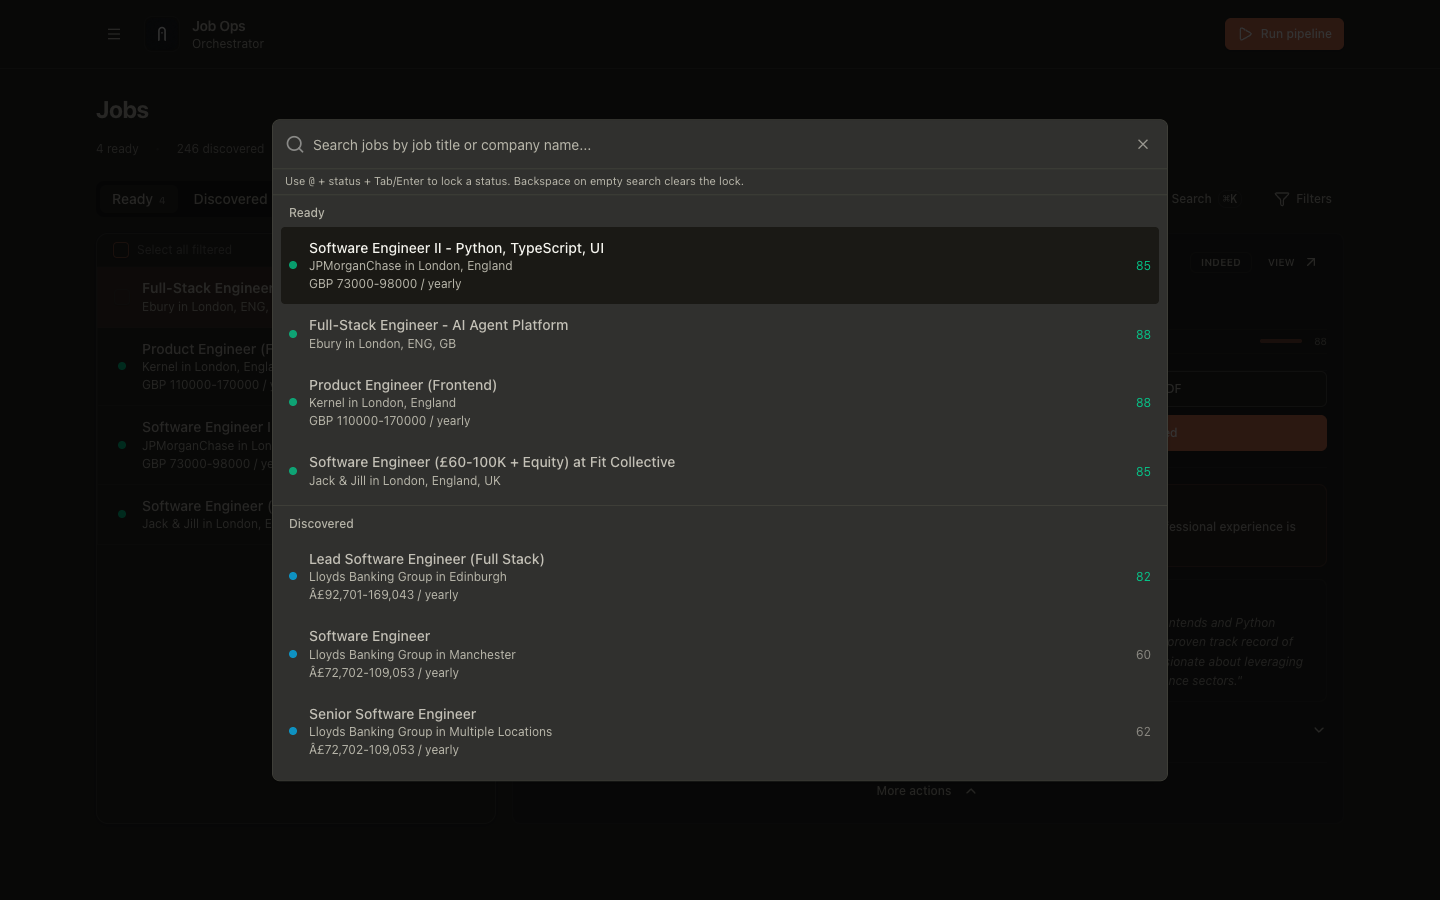Screen dimensions: 1440x900
Task: Expand the chevron below the score panel
Action: (x=1318, y=730)
